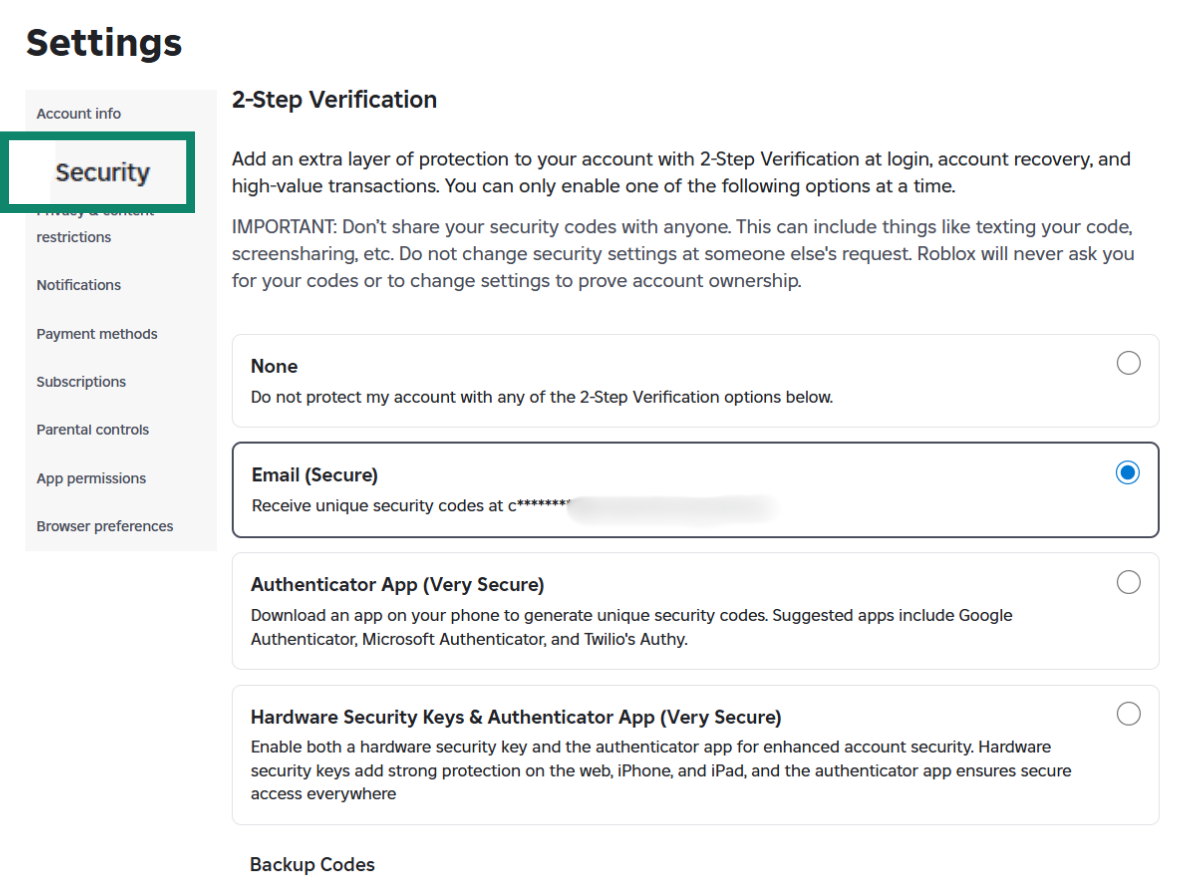Viewport: 1180px width, 891px height.
Task: Select the None 2-Step Verification option
Action: [x=1128, y=363]
